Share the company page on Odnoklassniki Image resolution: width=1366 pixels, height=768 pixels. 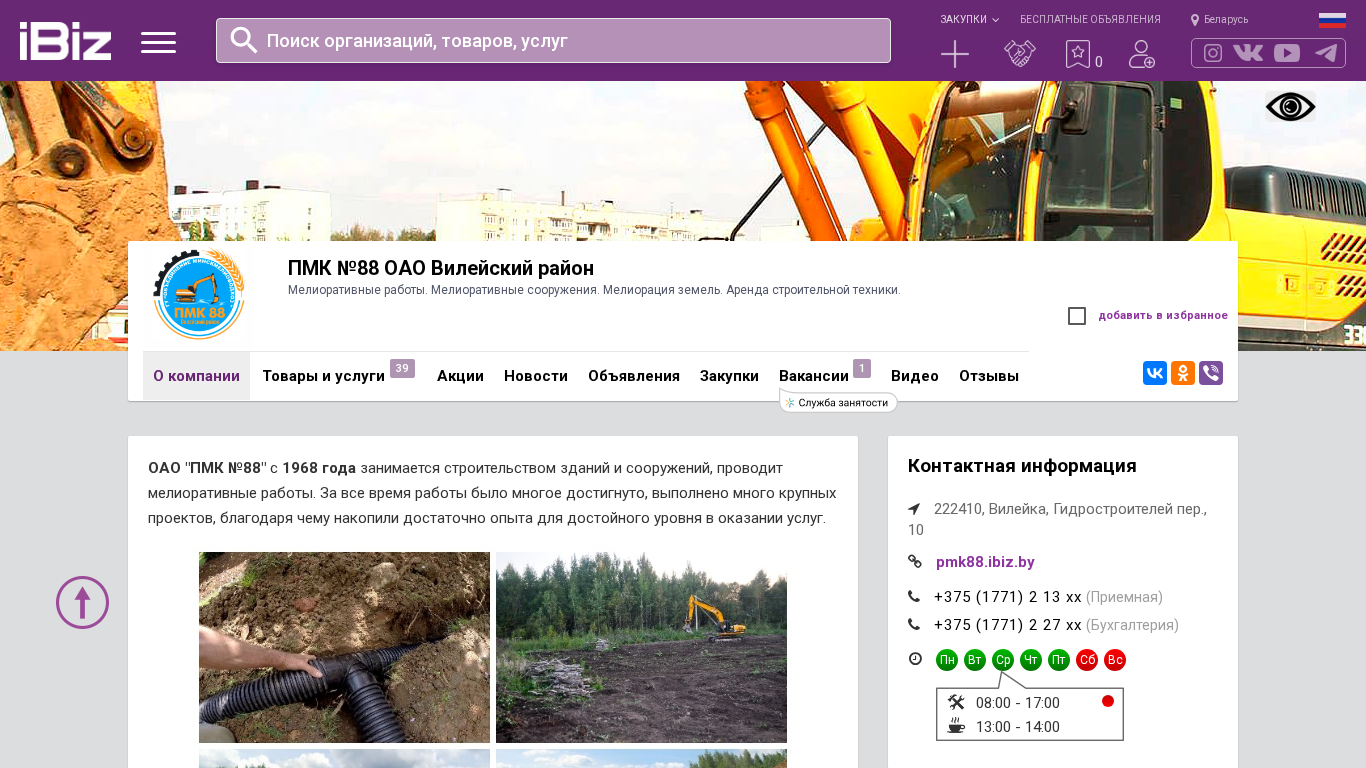tap(1183, 373)
